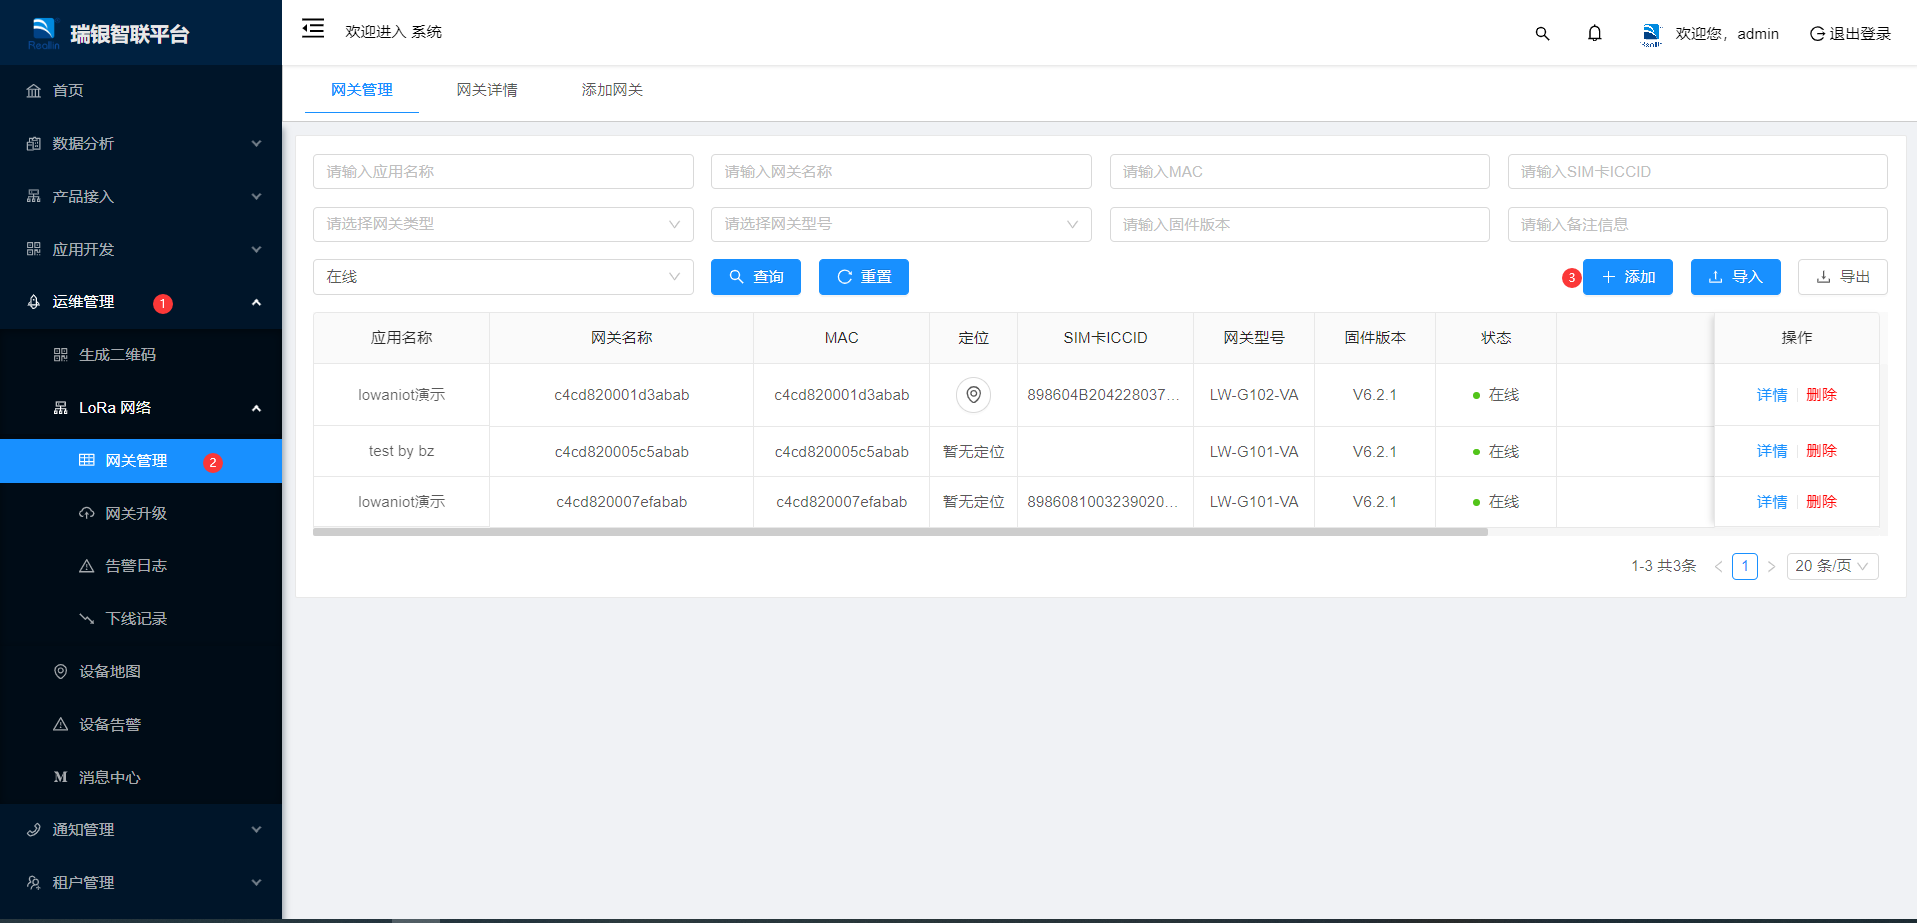Collapse the LoRa 网络 submenu chevron
This screenshot has height=923, width=1917.
tap(256, 408)
